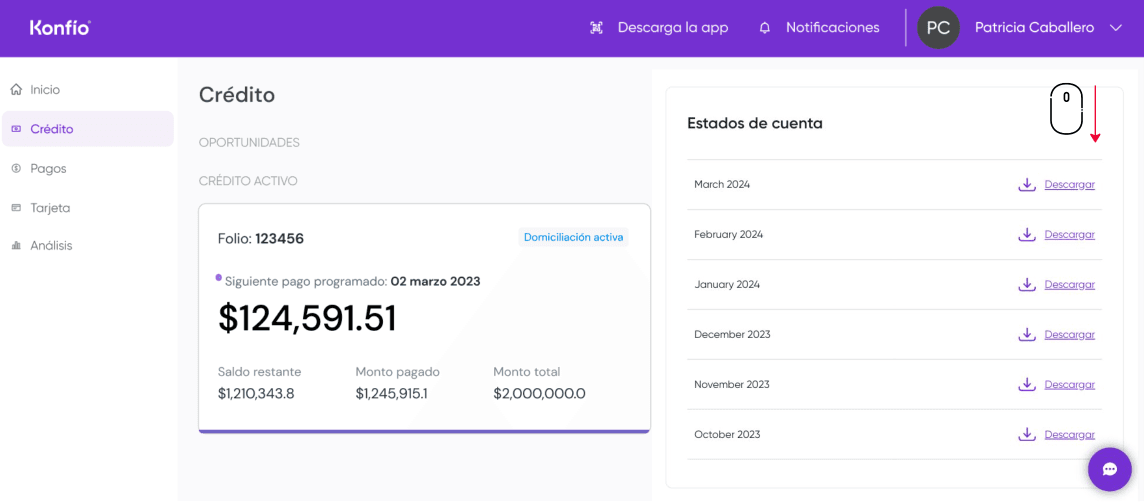Viewport: 1144px width, 503px height.
Task: Click the download icon for January 2024
Action: 1026,285
